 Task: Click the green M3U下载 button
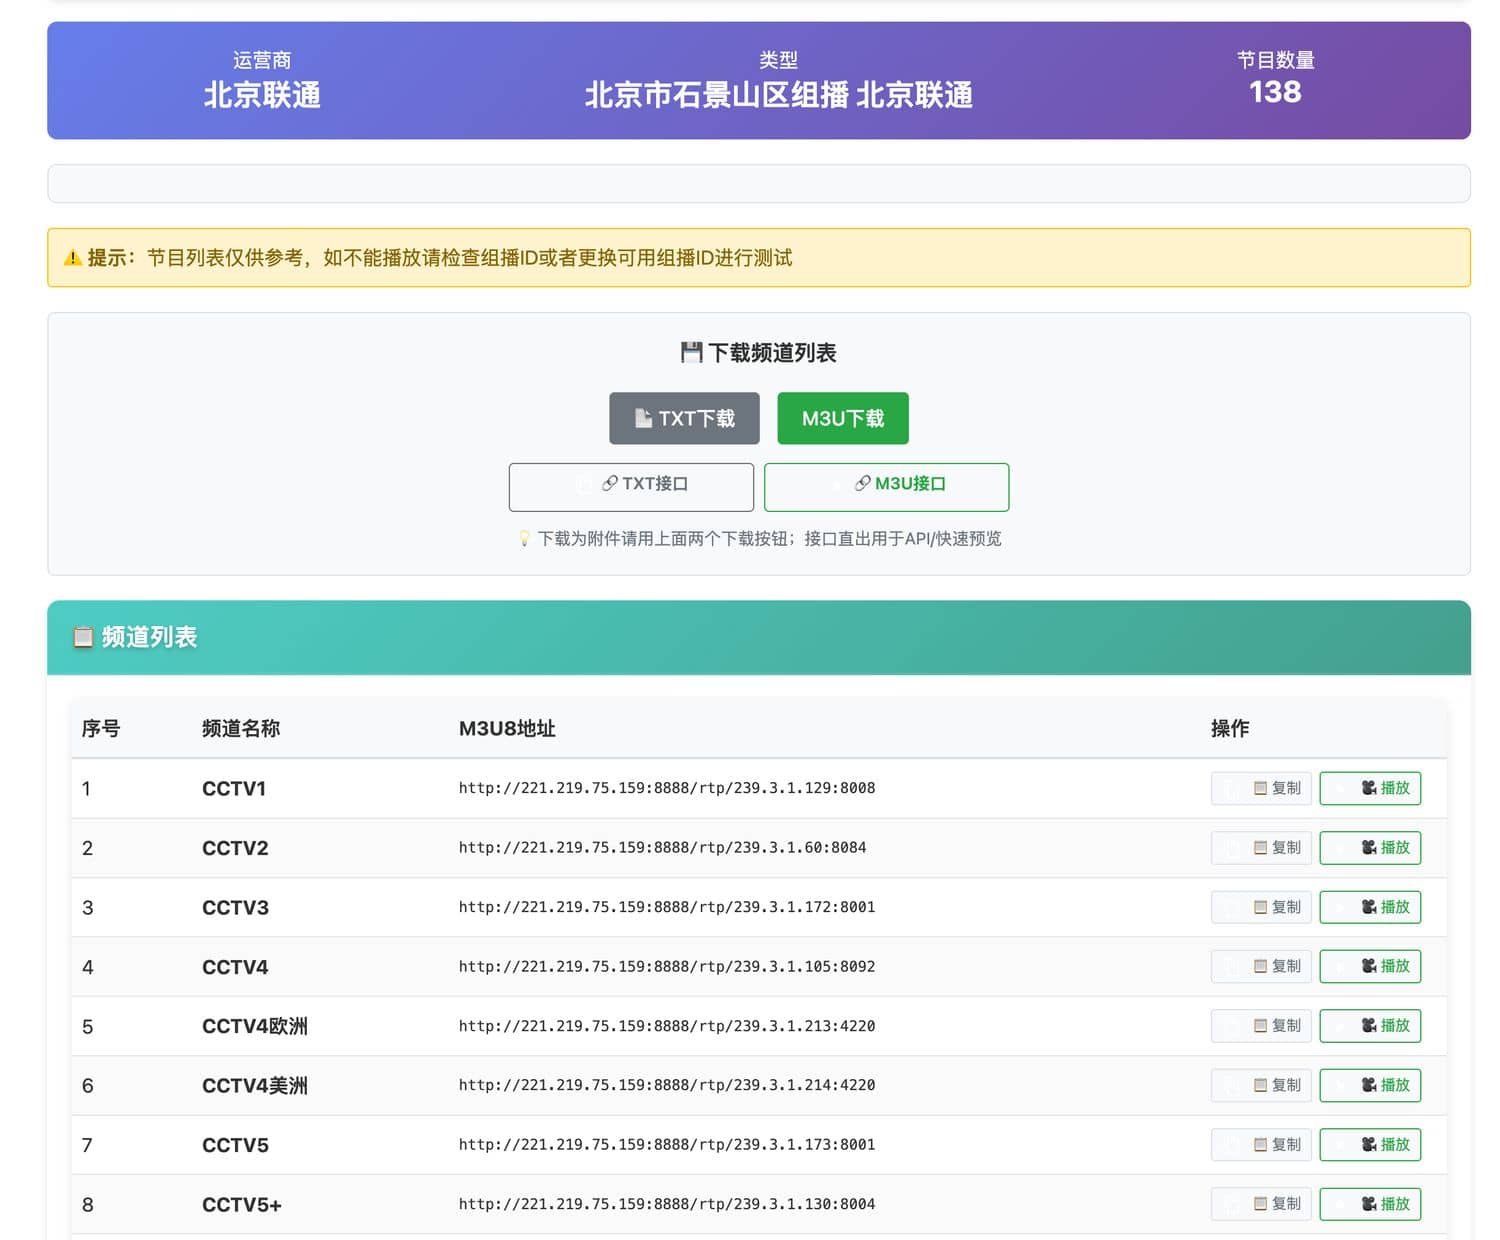(842, 418)
